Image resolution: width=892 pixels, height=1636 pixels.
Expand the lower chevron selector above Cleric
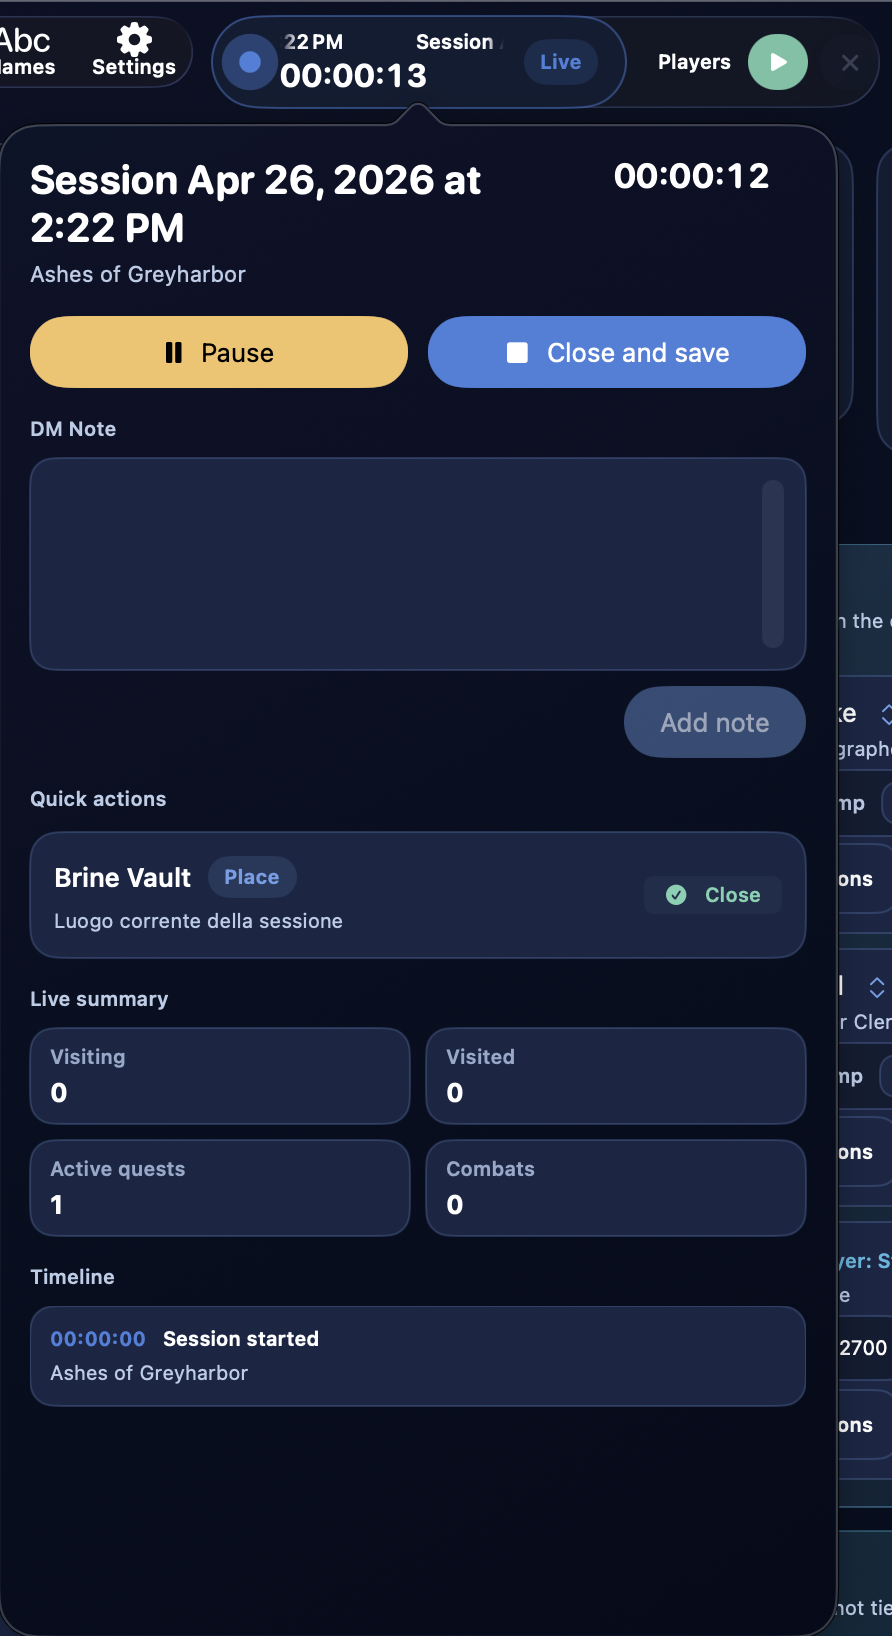click(x=877, y=988)
